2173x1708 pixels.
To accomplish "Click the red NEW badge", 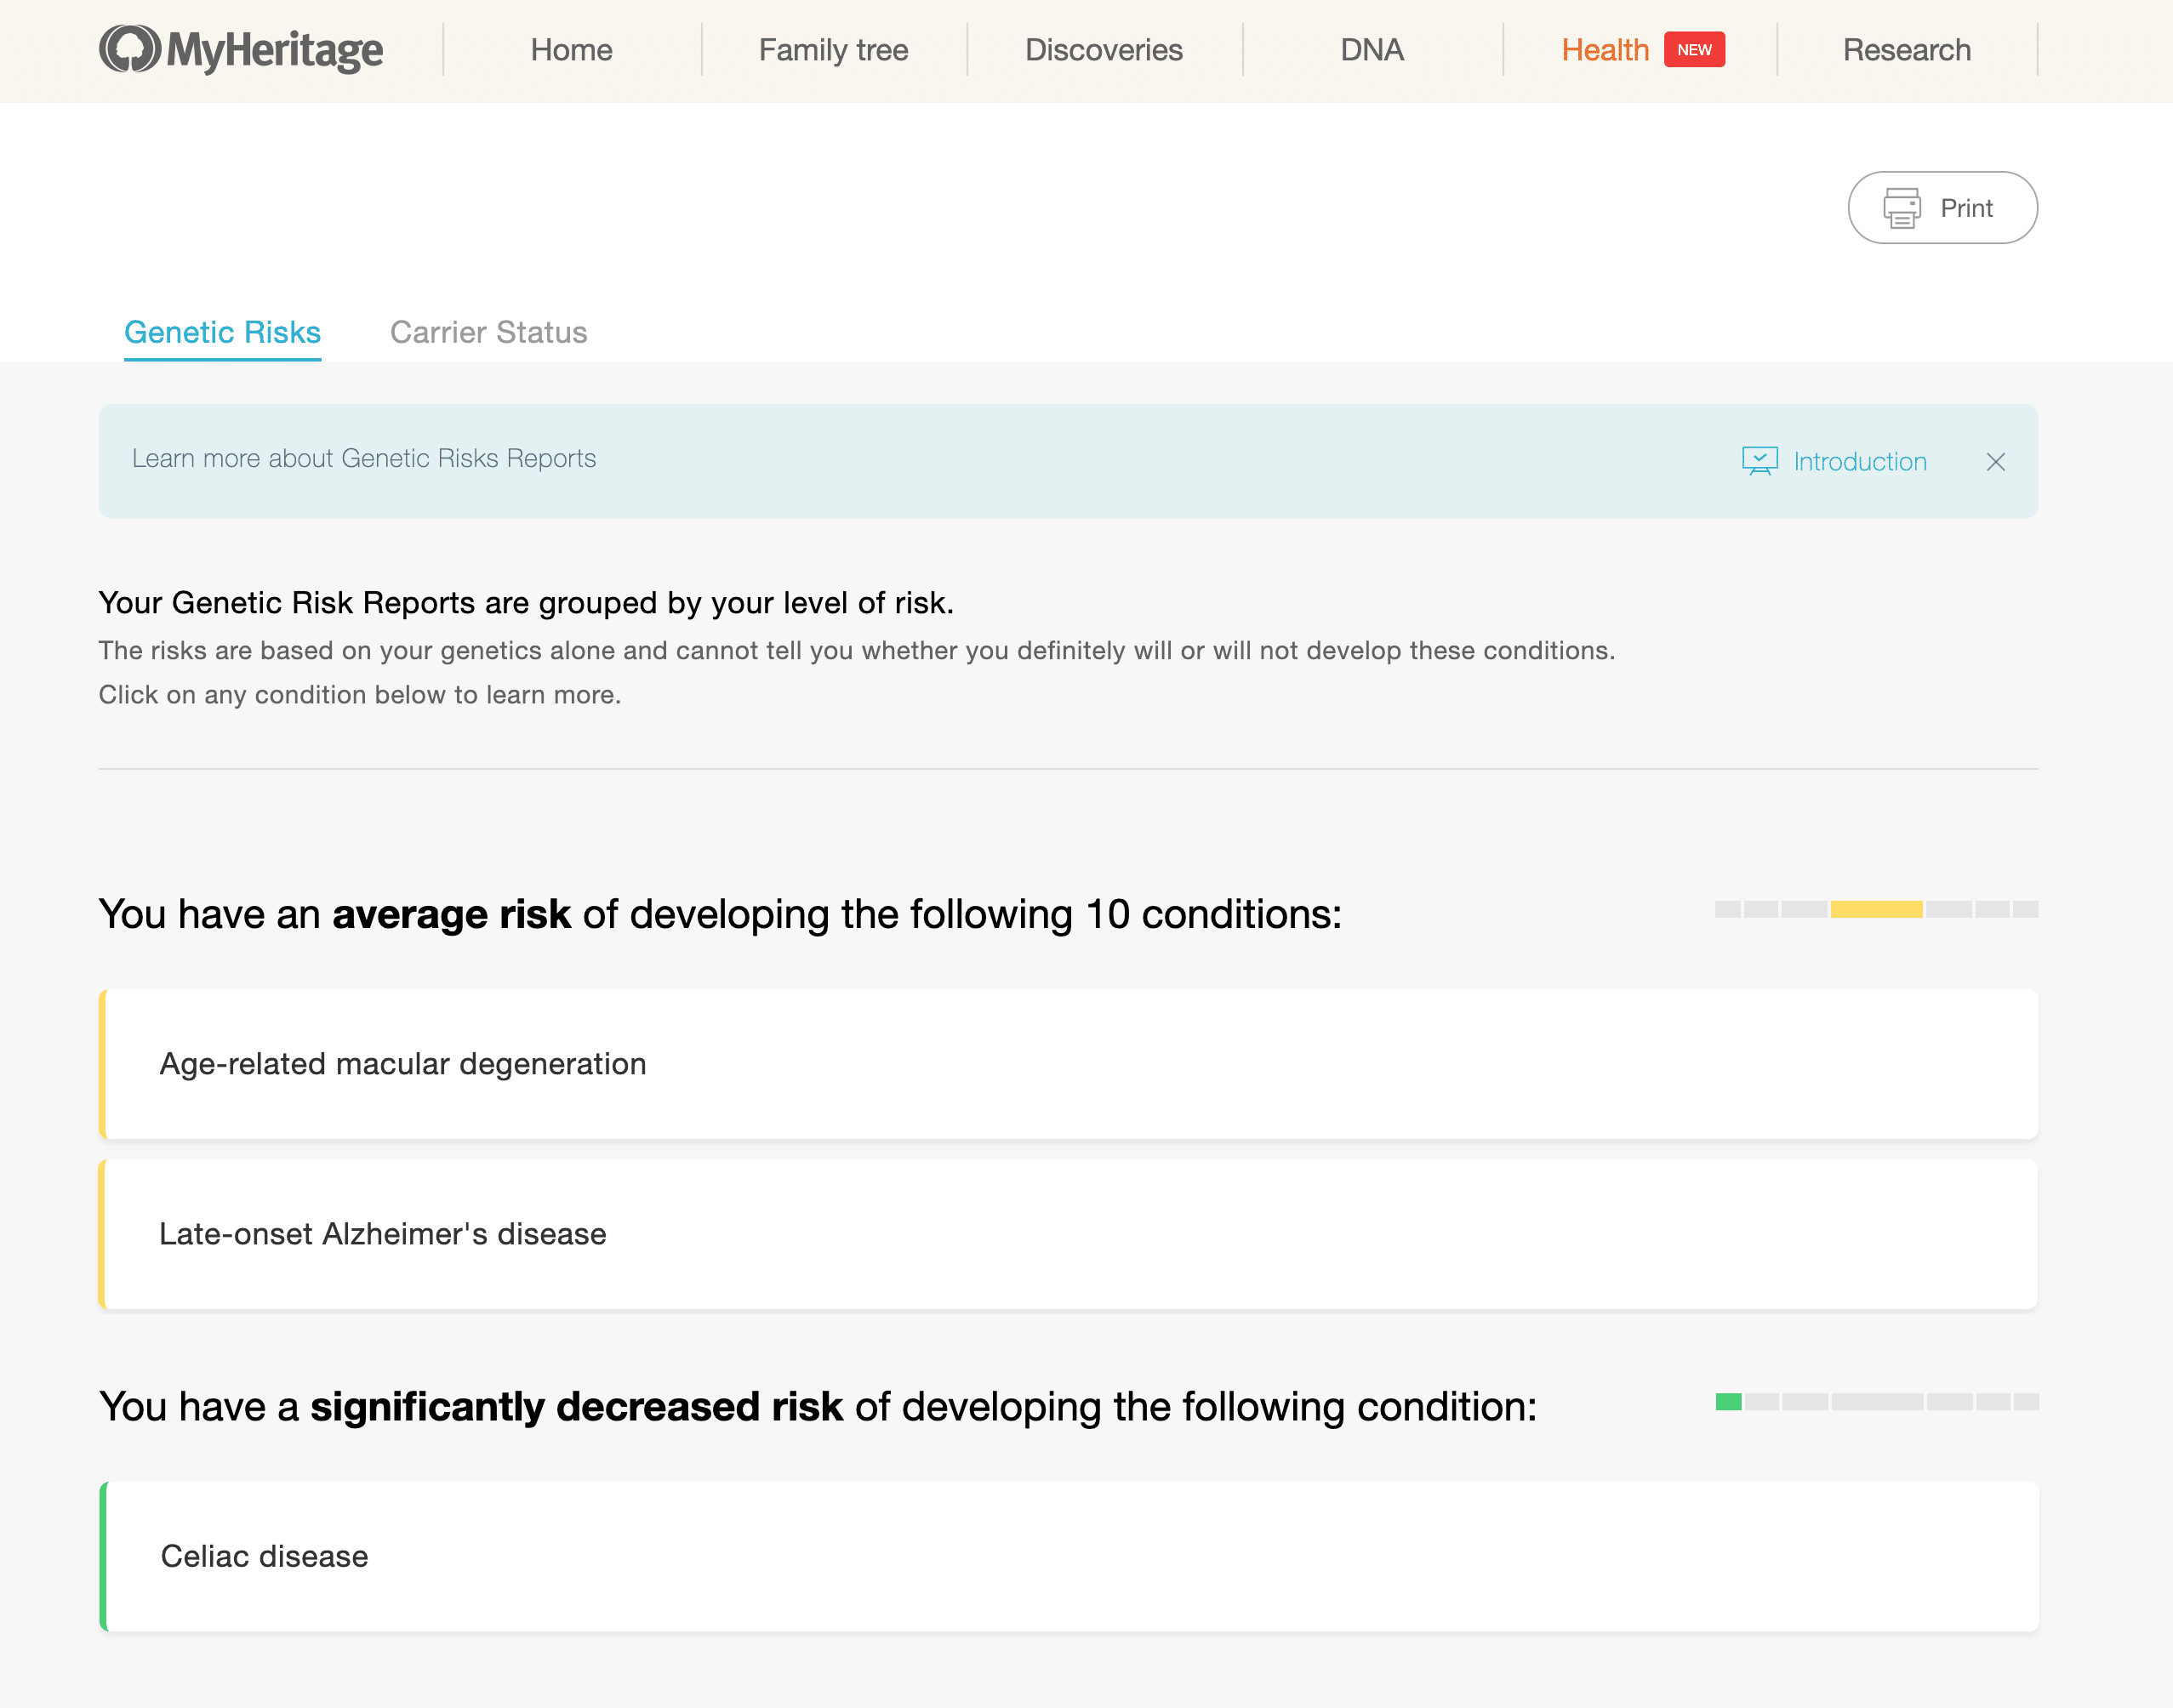I will coord(1693,50).
